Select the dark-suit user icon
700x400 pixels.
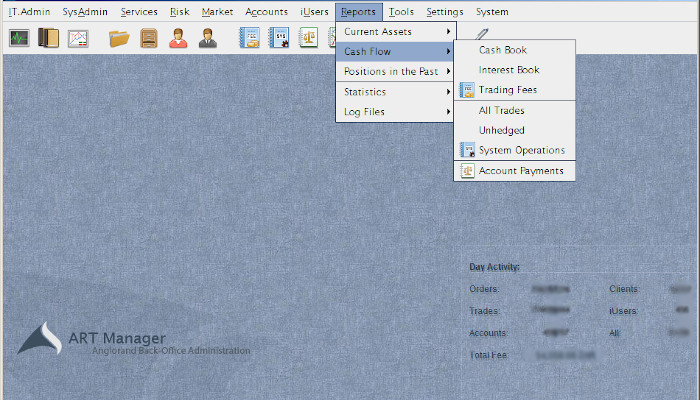point(208,39)
